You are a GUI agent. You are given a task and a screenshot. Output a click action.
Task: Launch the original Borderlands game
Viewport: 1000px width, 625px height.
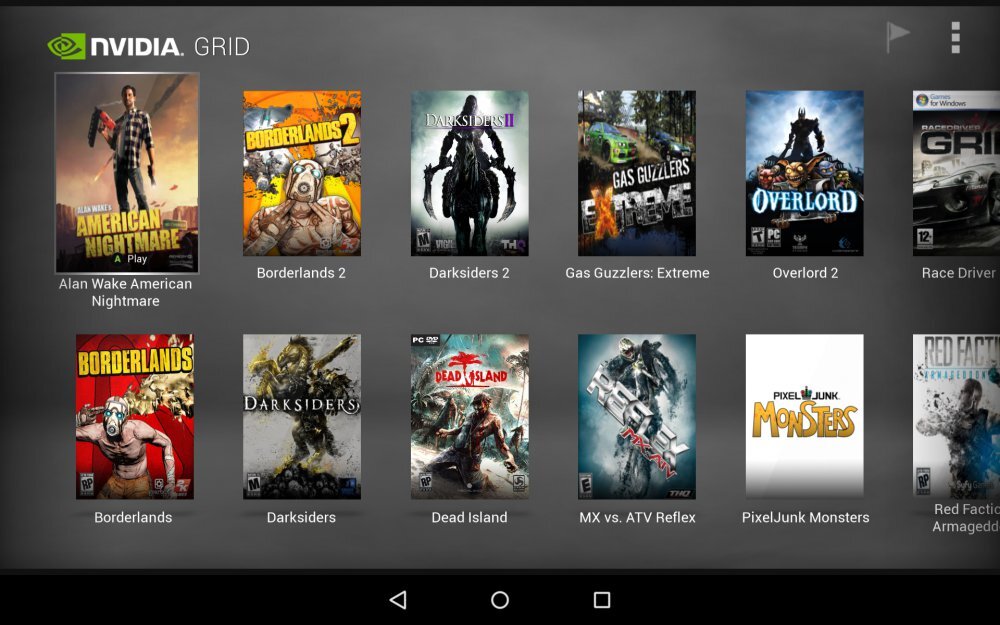pyautogui.click(x=134, y=415)
